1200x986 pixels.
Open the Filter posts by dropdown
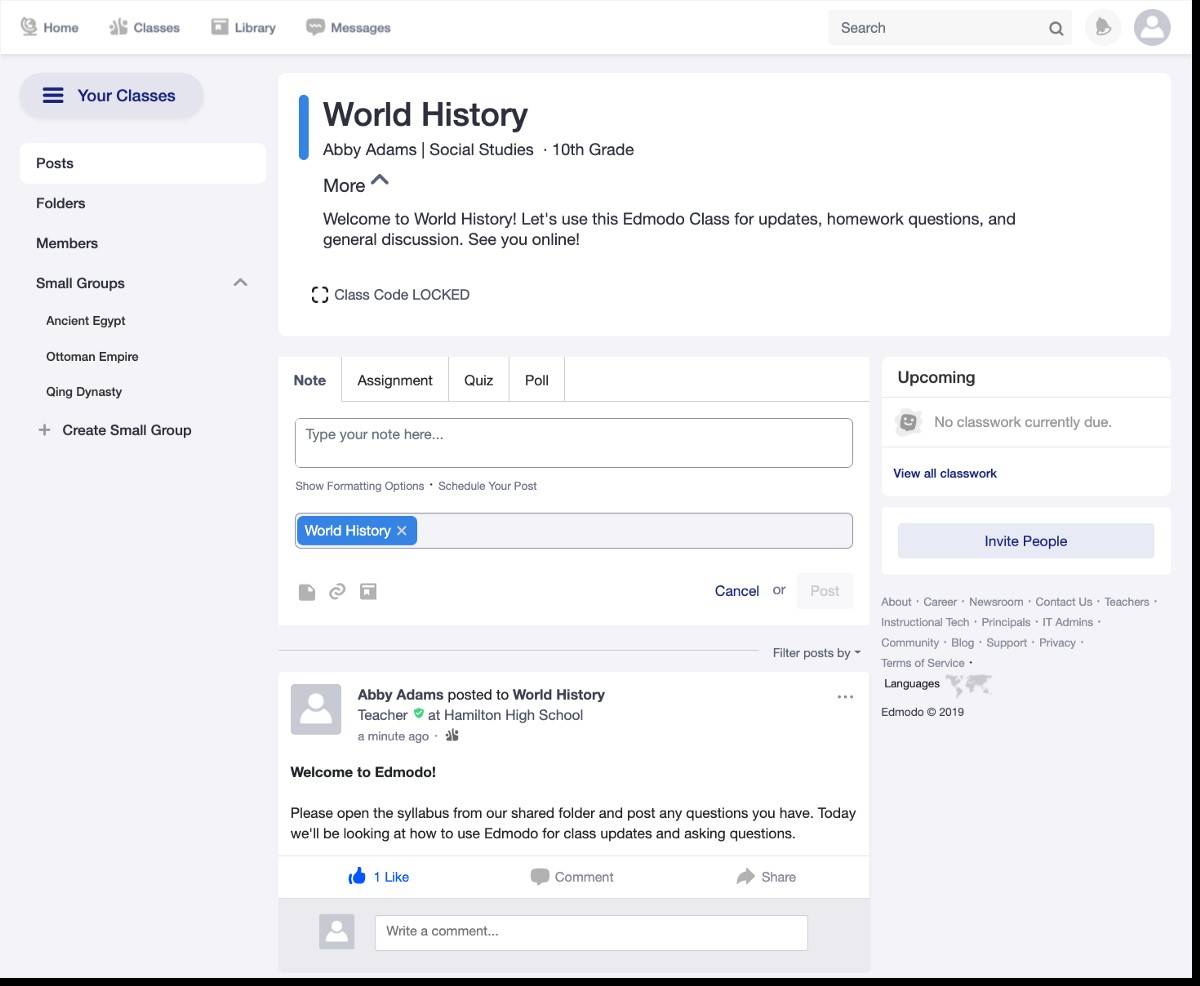(x=816, y=652)
